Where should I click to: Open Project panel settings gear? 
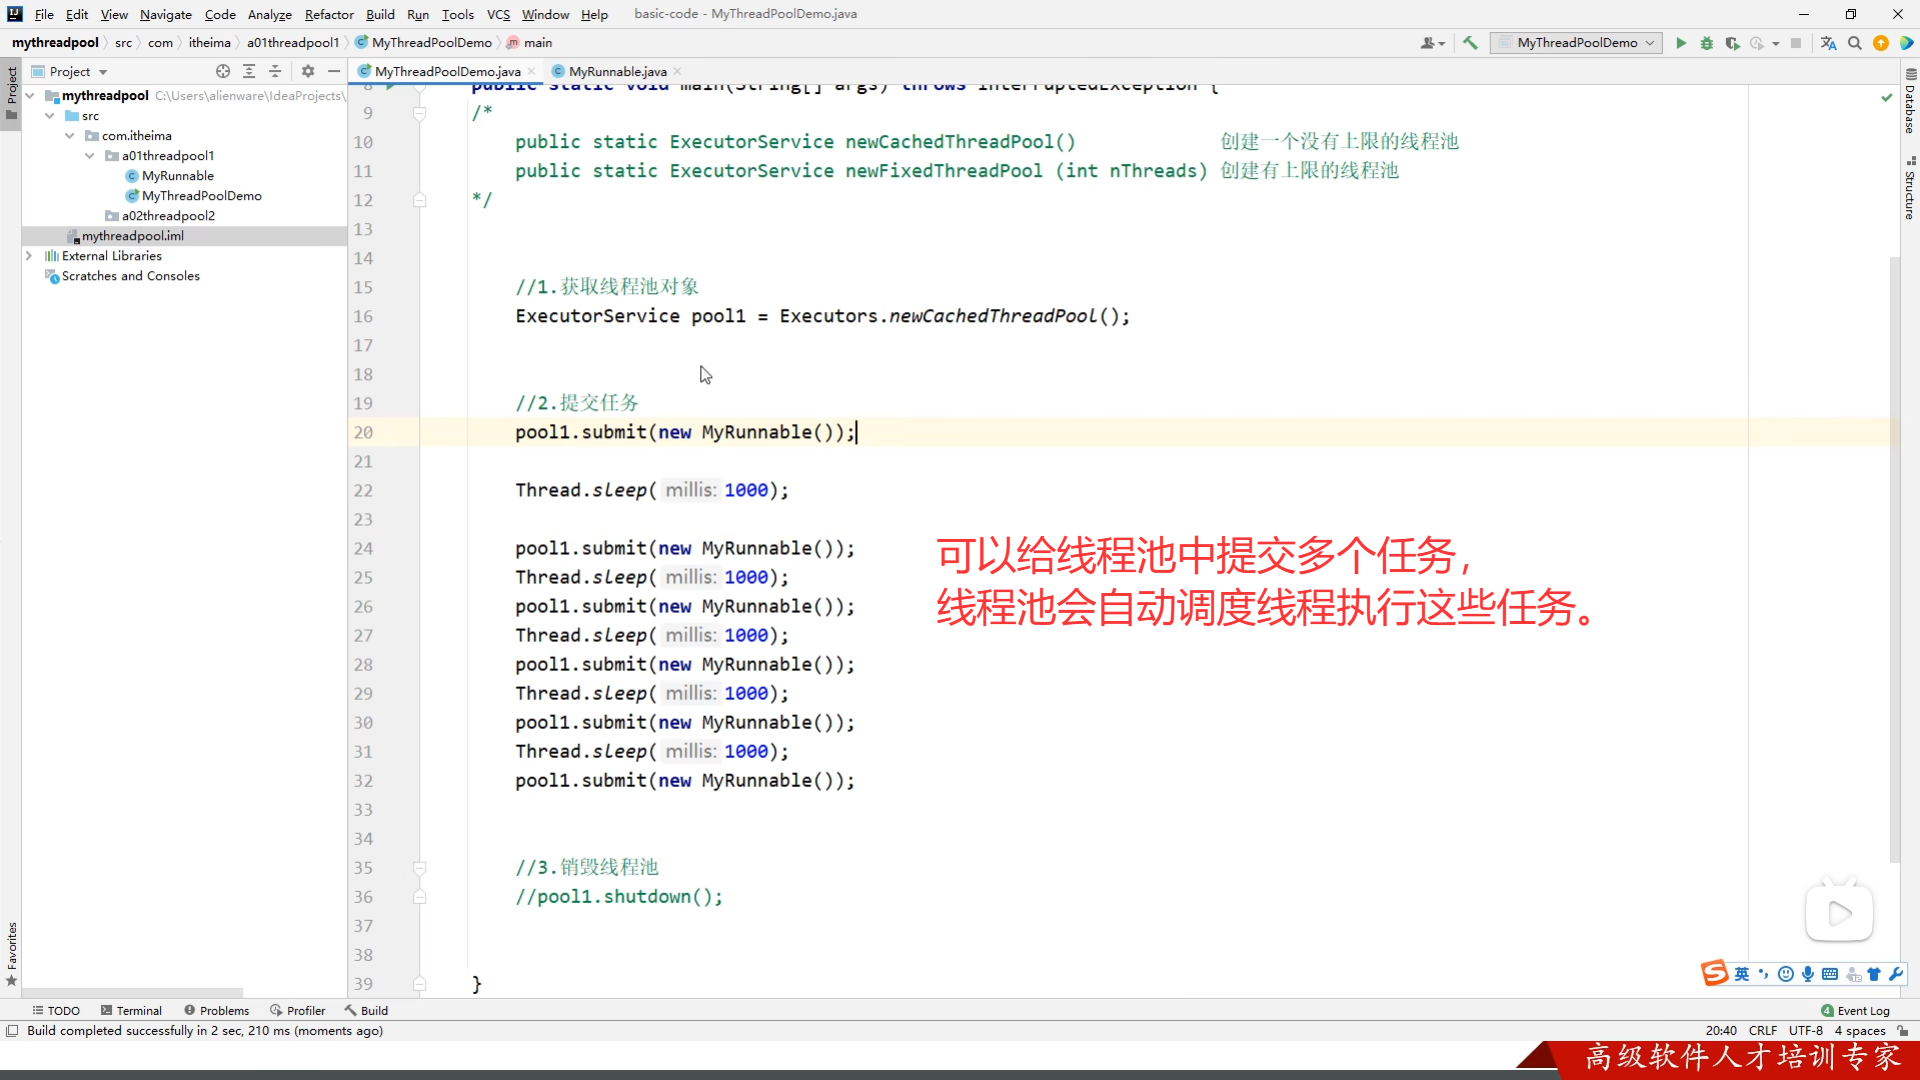(308, 71)
